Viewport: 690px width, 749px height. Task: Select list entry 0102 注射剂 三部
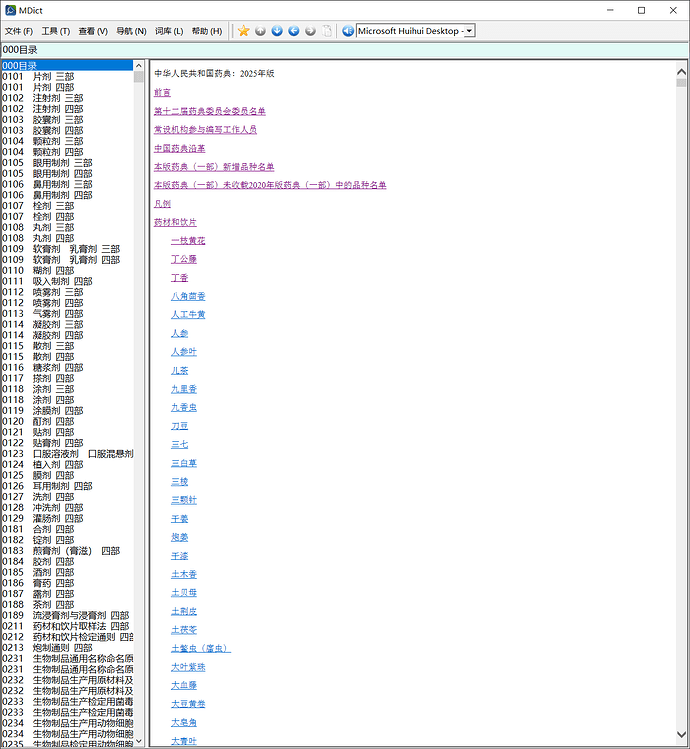coord(67,98)
